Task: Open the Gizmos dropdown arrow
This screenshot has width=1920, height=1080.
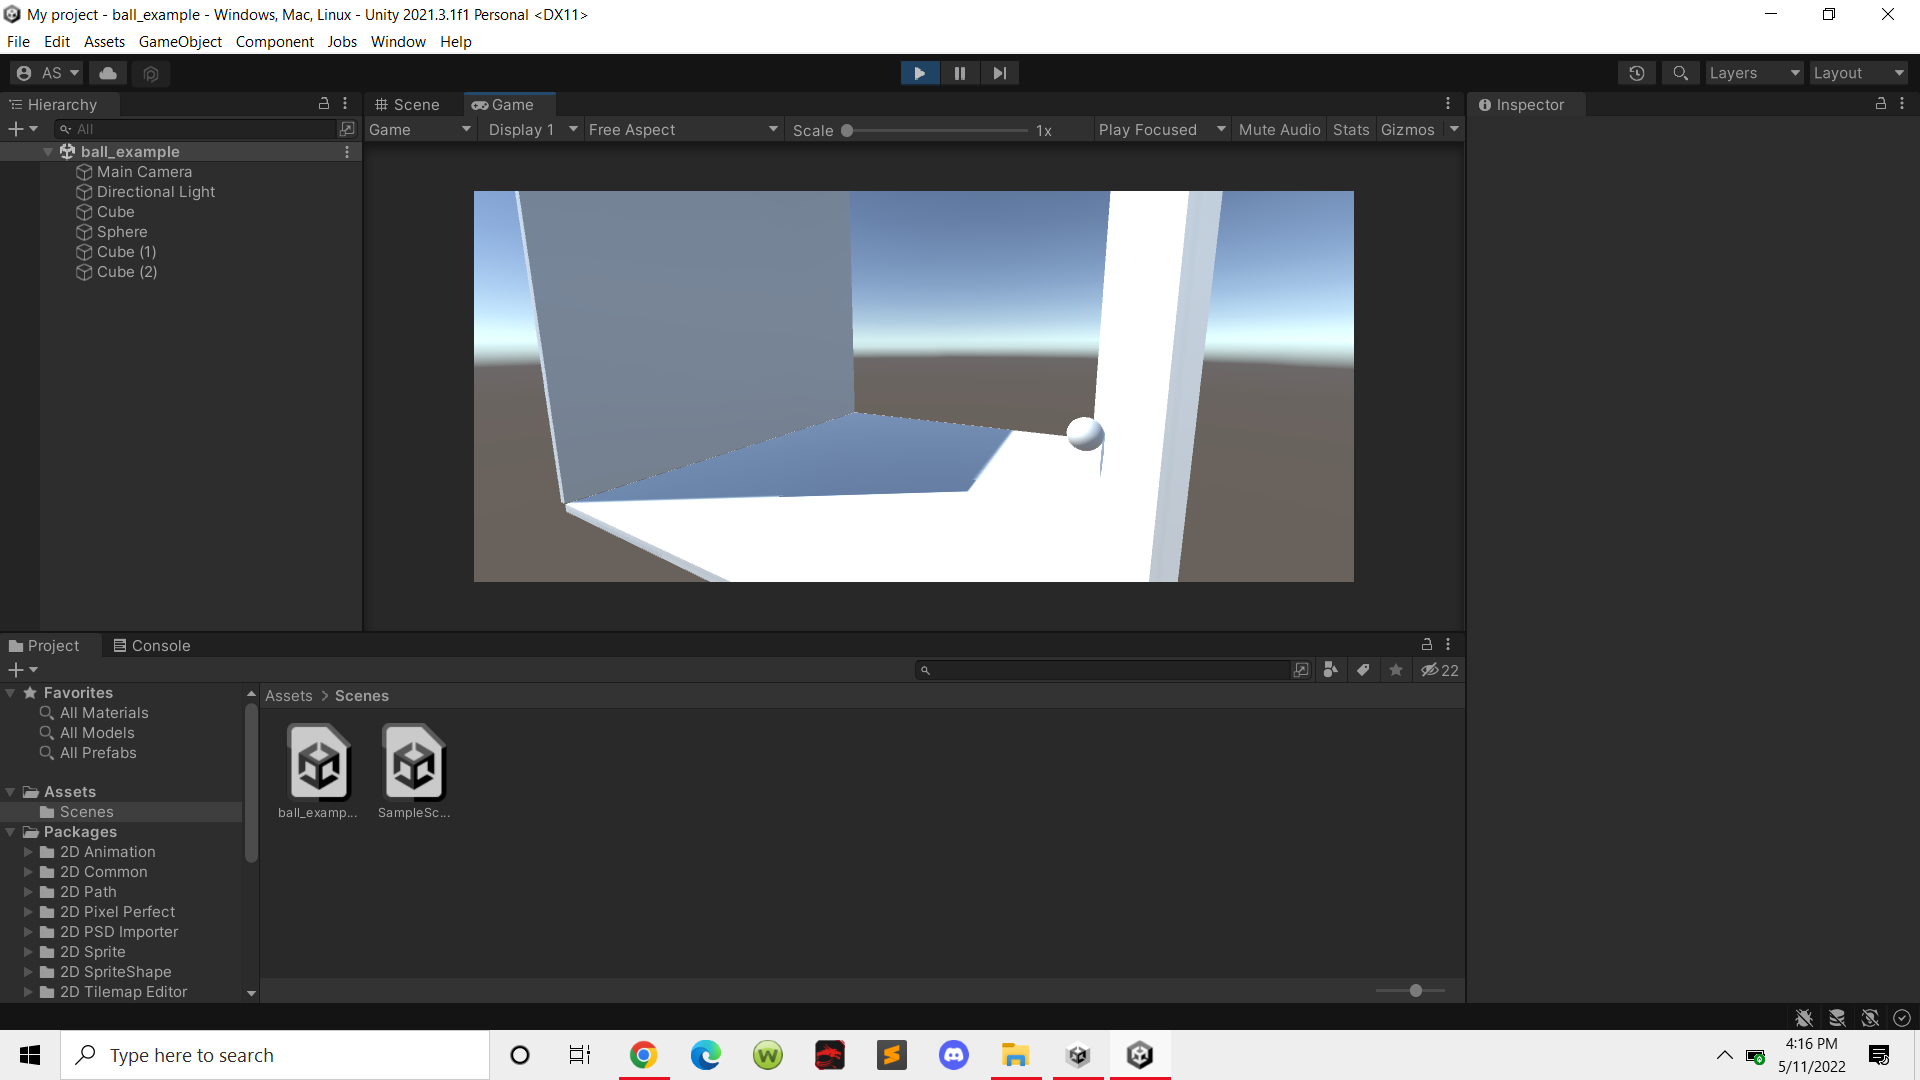Action: coord(1454,130)
